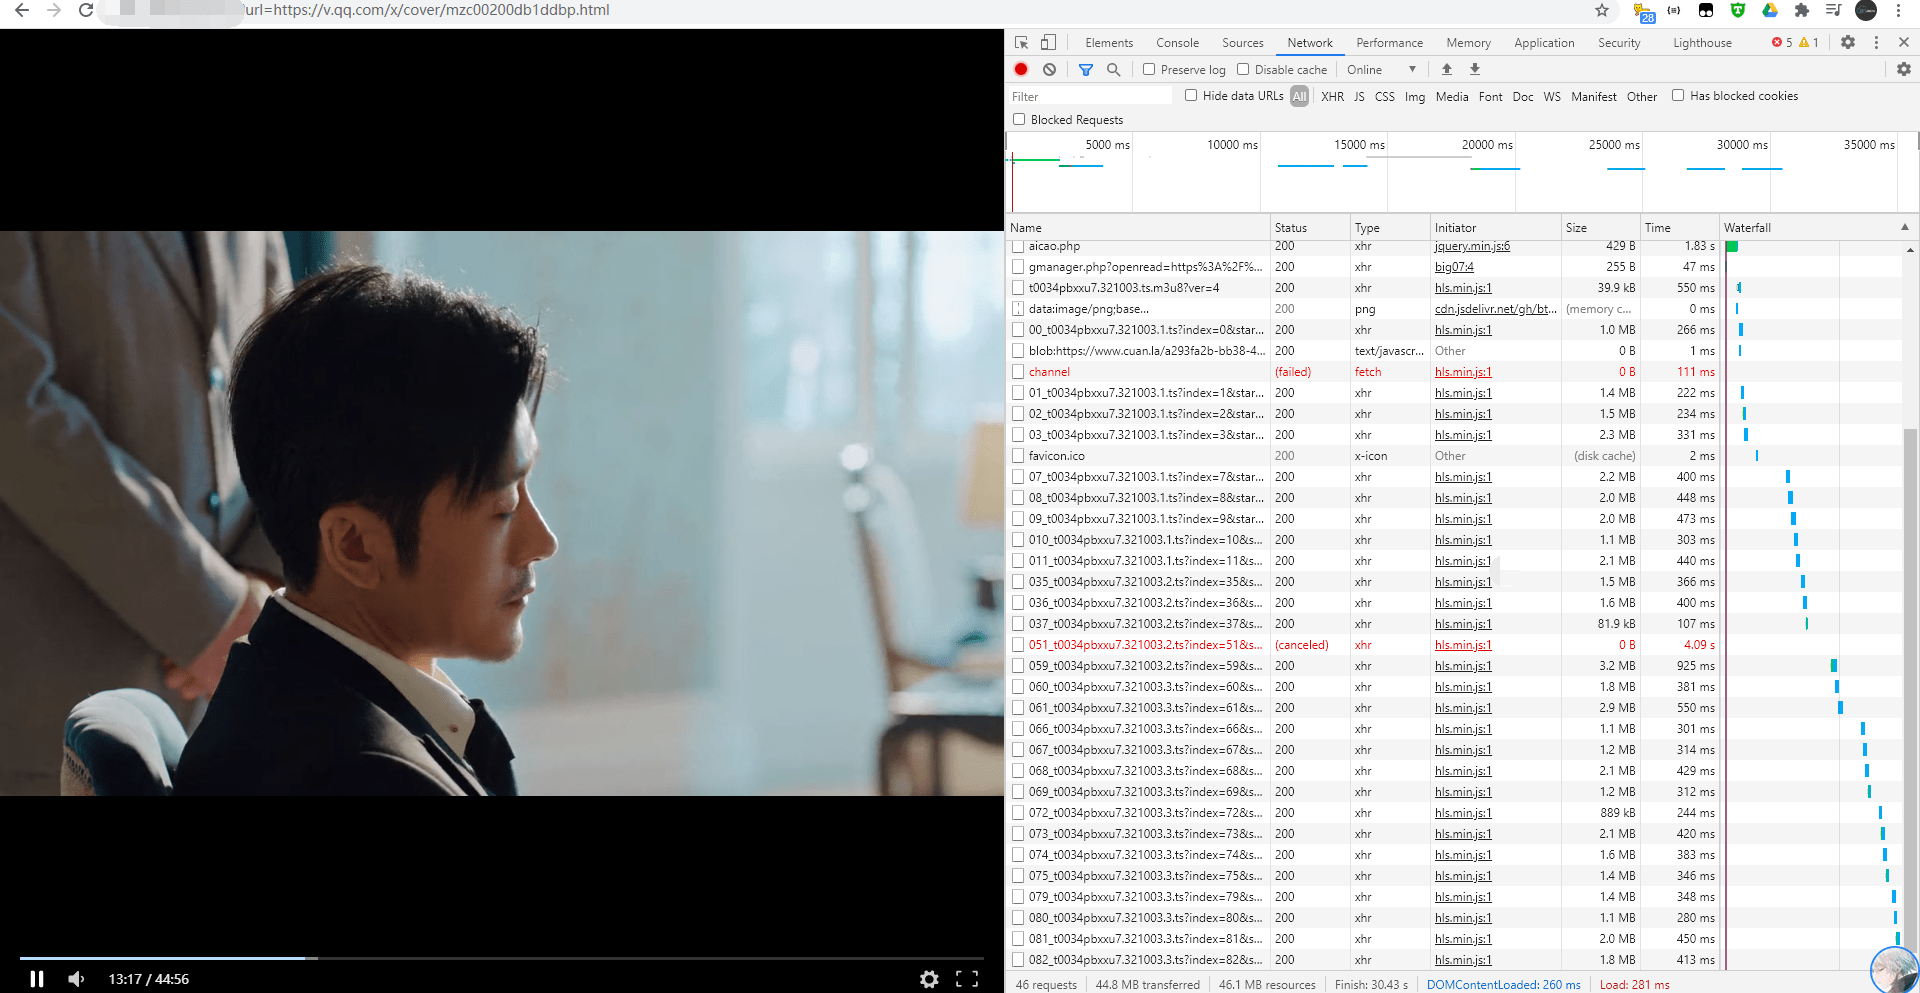Image resolution: width=1920 pixels, height=993 pixels.
Task: Toggle the network filter funnel icon
Action: 1086,69
